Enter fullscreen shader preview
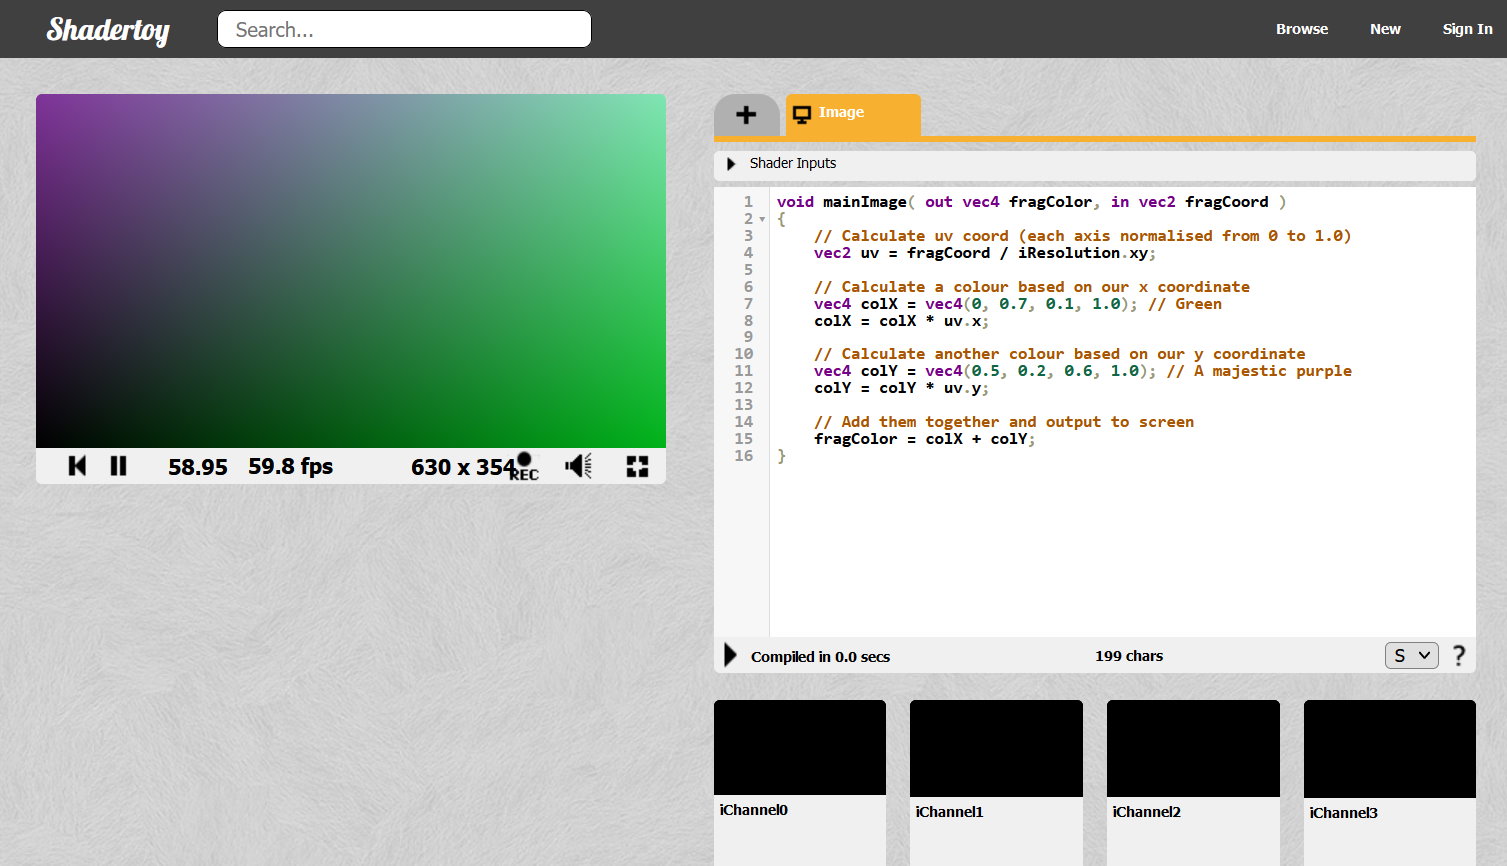 coord(637,466)
